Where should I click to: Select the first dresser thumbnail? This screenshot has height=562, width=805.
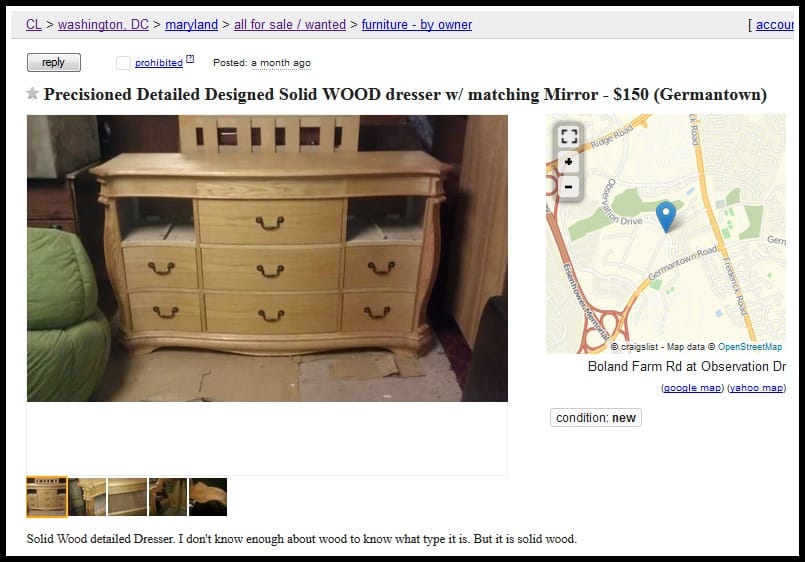tap(47, 497)
